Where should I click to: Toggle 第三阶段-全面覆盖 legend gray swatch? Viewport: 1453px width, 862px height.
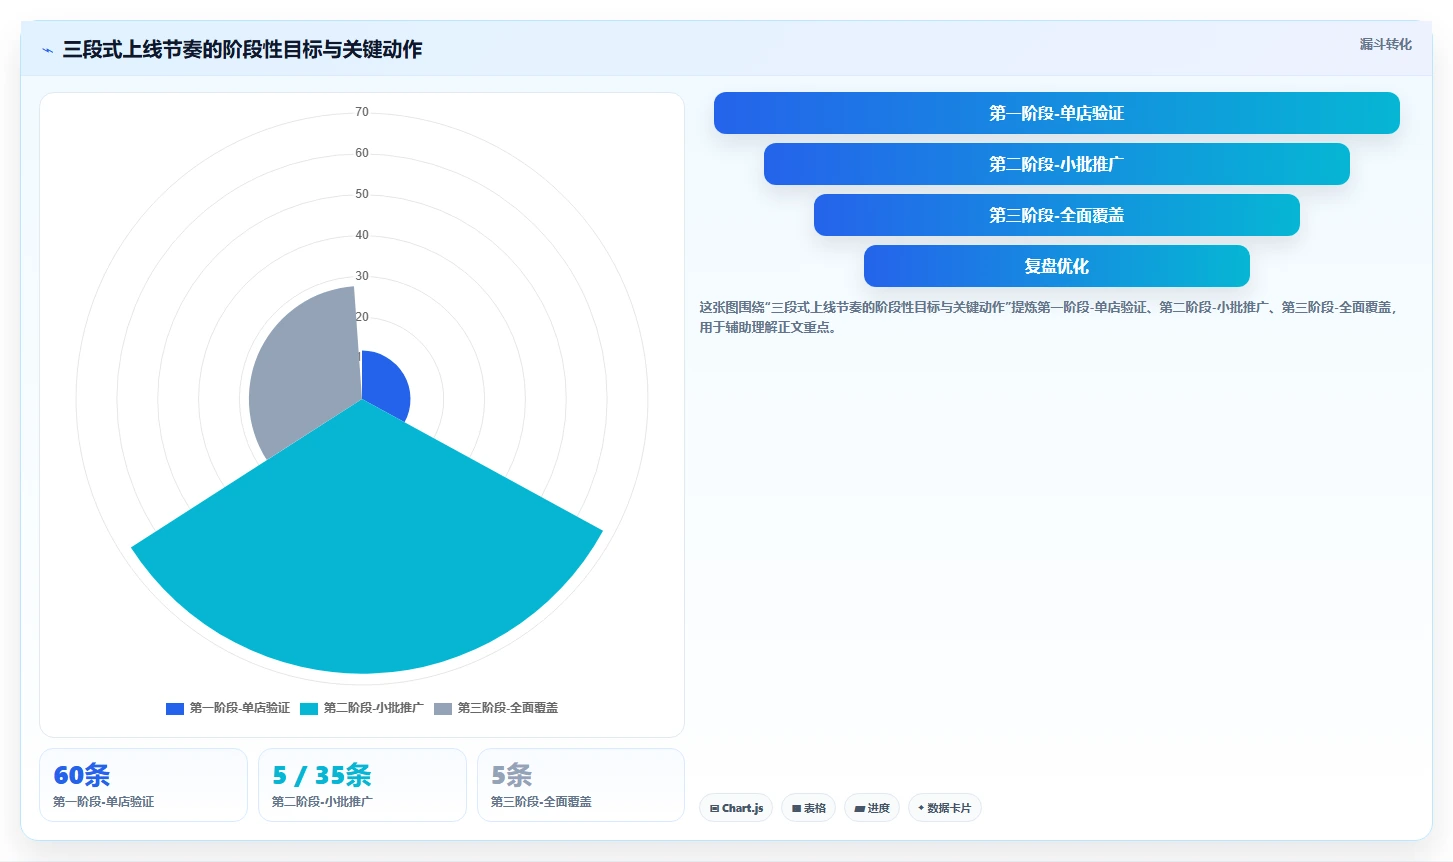click(442, 708)
